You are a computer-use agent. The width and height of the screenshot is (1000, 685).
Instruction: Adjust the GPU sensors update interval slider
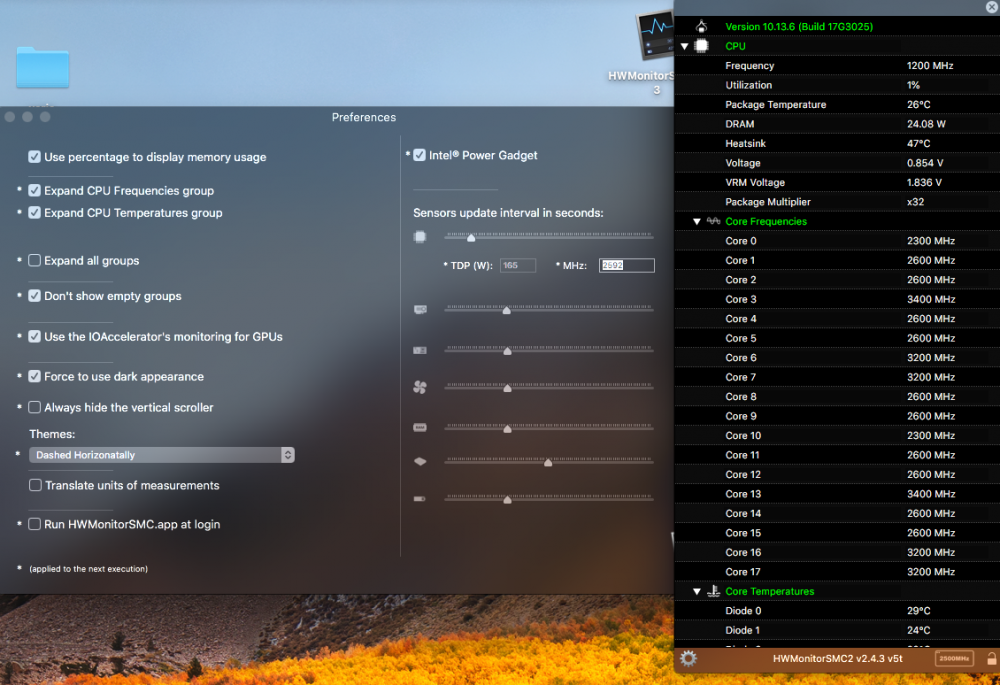tap(506, 310)
